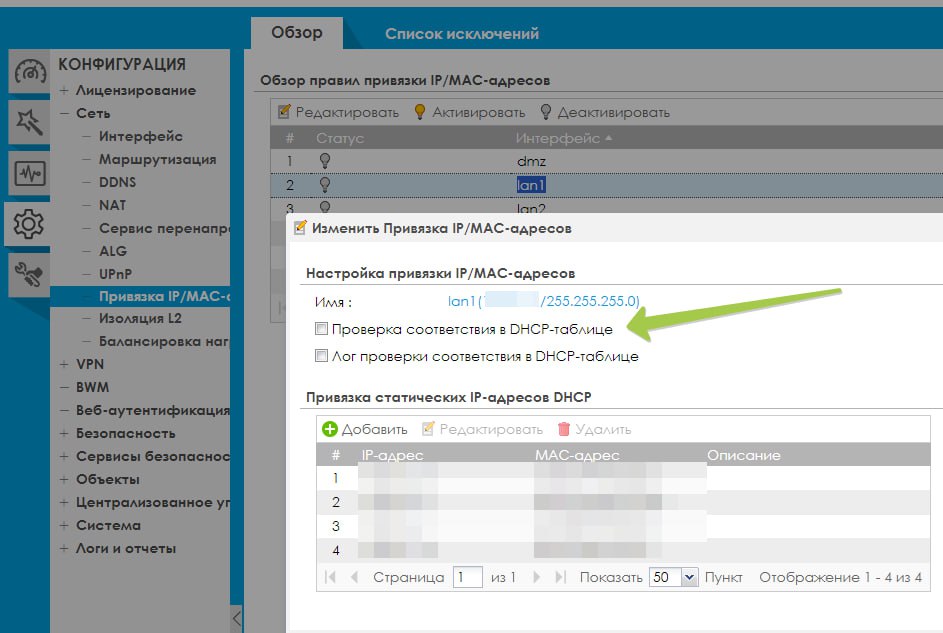Switch to the Обзор tab
The image size is (943, 633).
(296, 32)
